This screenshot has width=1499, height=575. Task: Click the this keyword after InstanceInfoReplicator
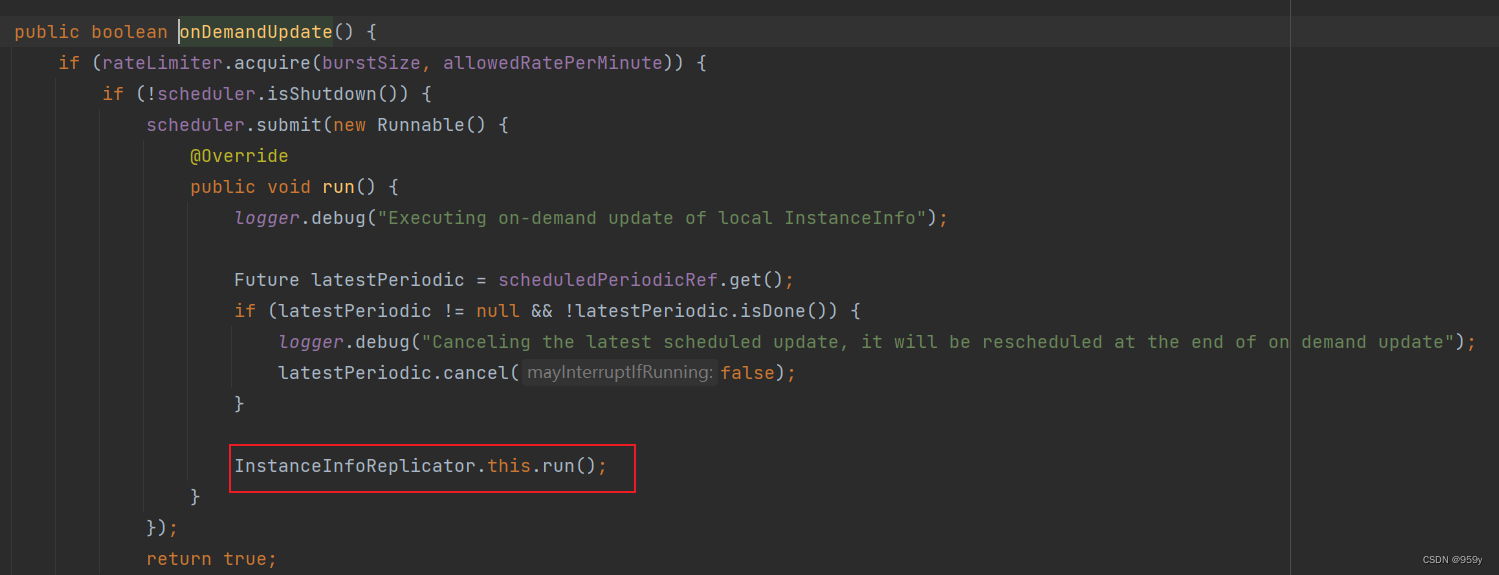coord(509,466)
